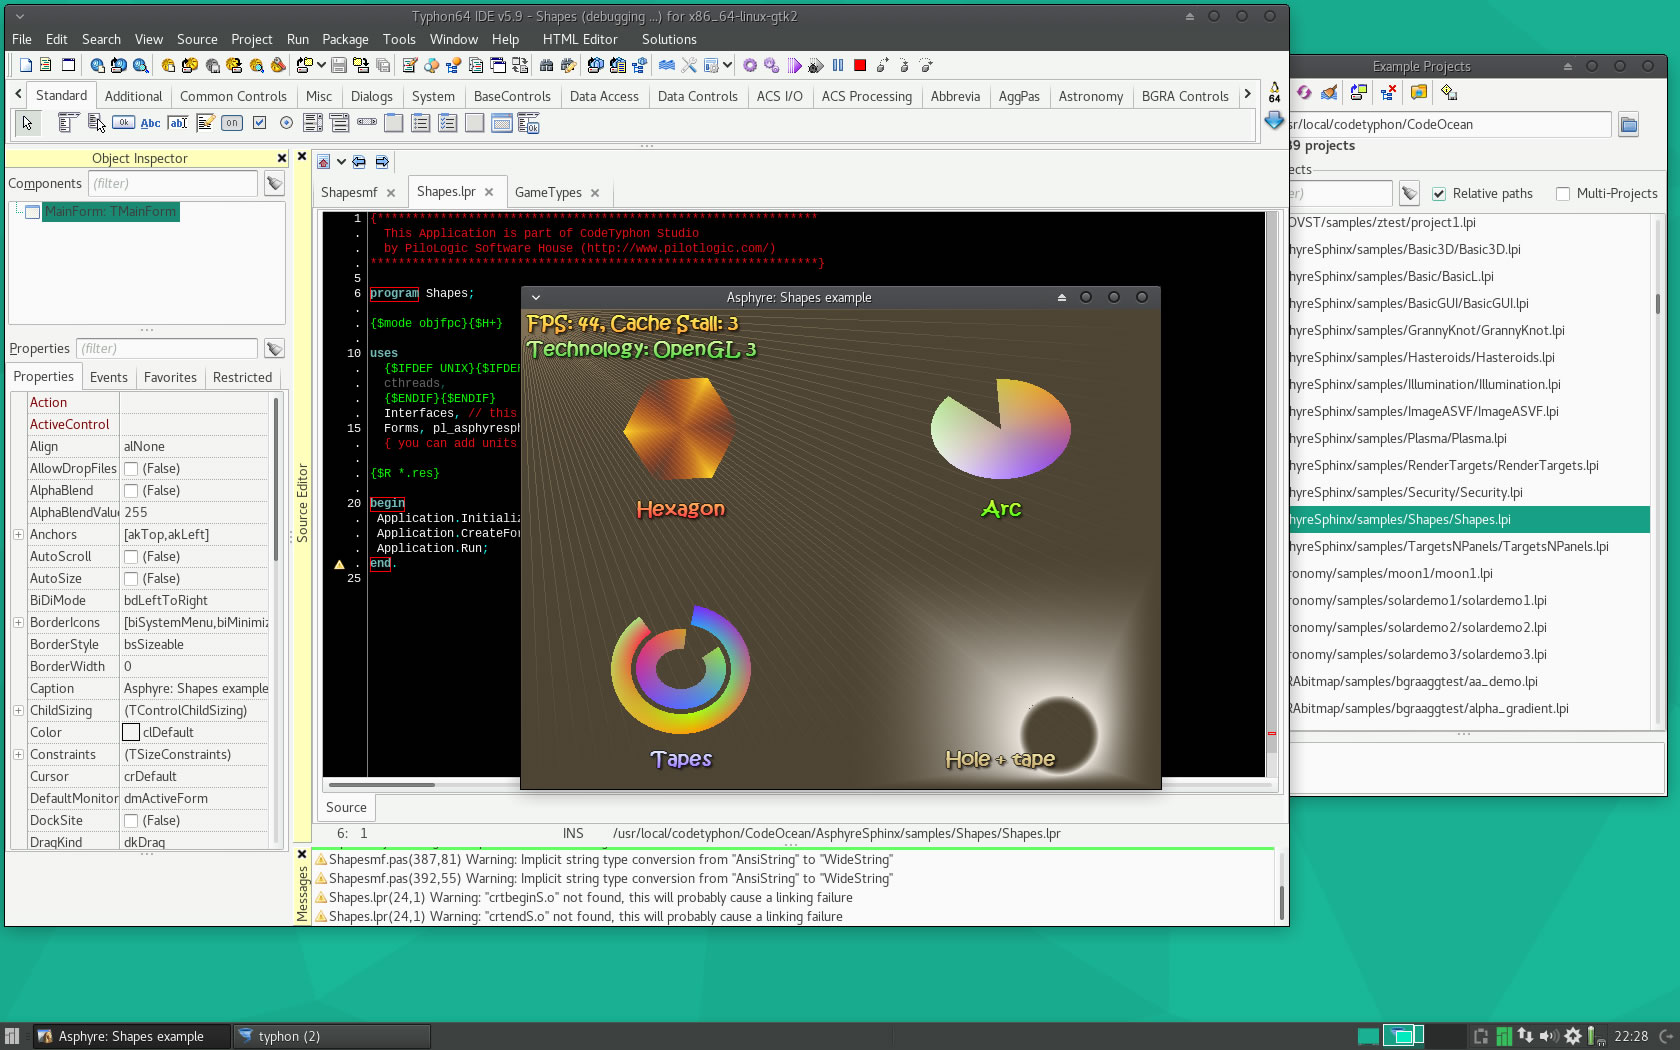The image size is (1680, 1050).
Task: Expand the Constraints property
Action: click(x=18, y=755)
